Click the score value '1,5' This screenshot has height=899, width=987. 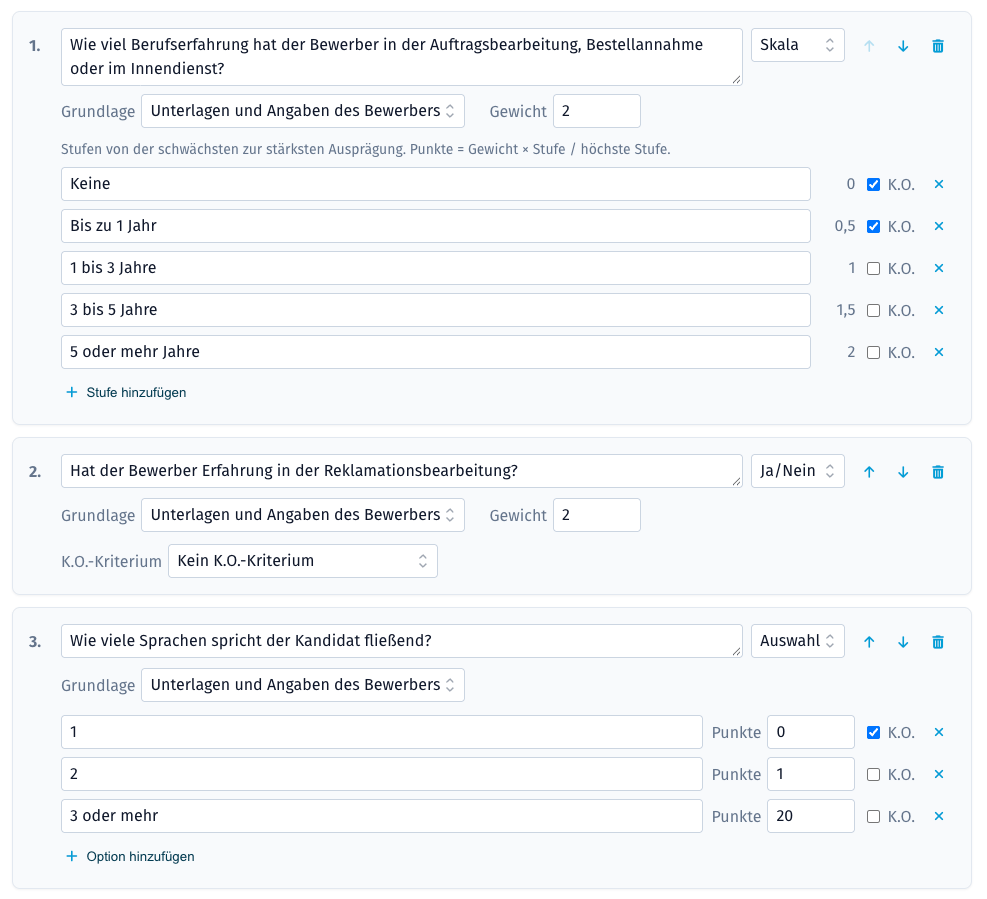click(845, 310)
